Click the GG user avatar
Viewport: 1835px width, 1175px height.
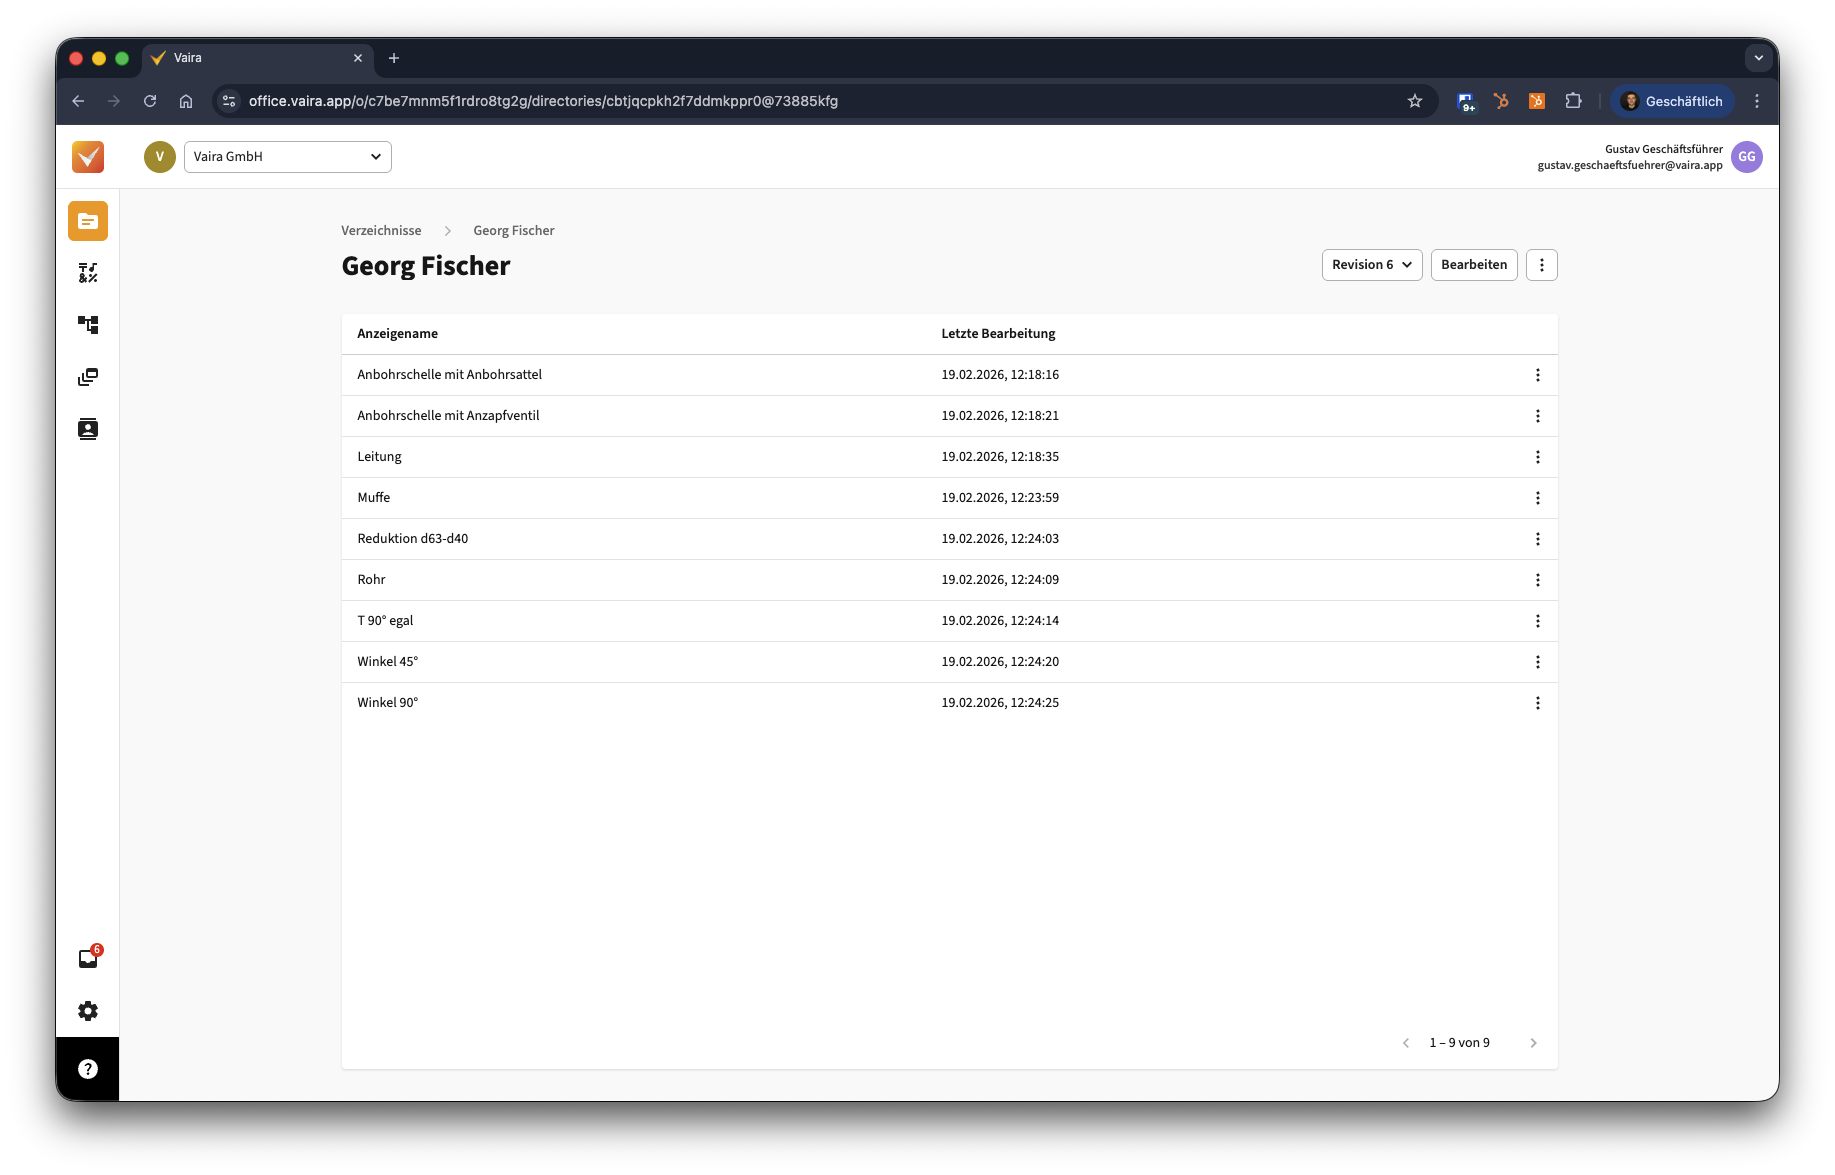(1746, 157)
